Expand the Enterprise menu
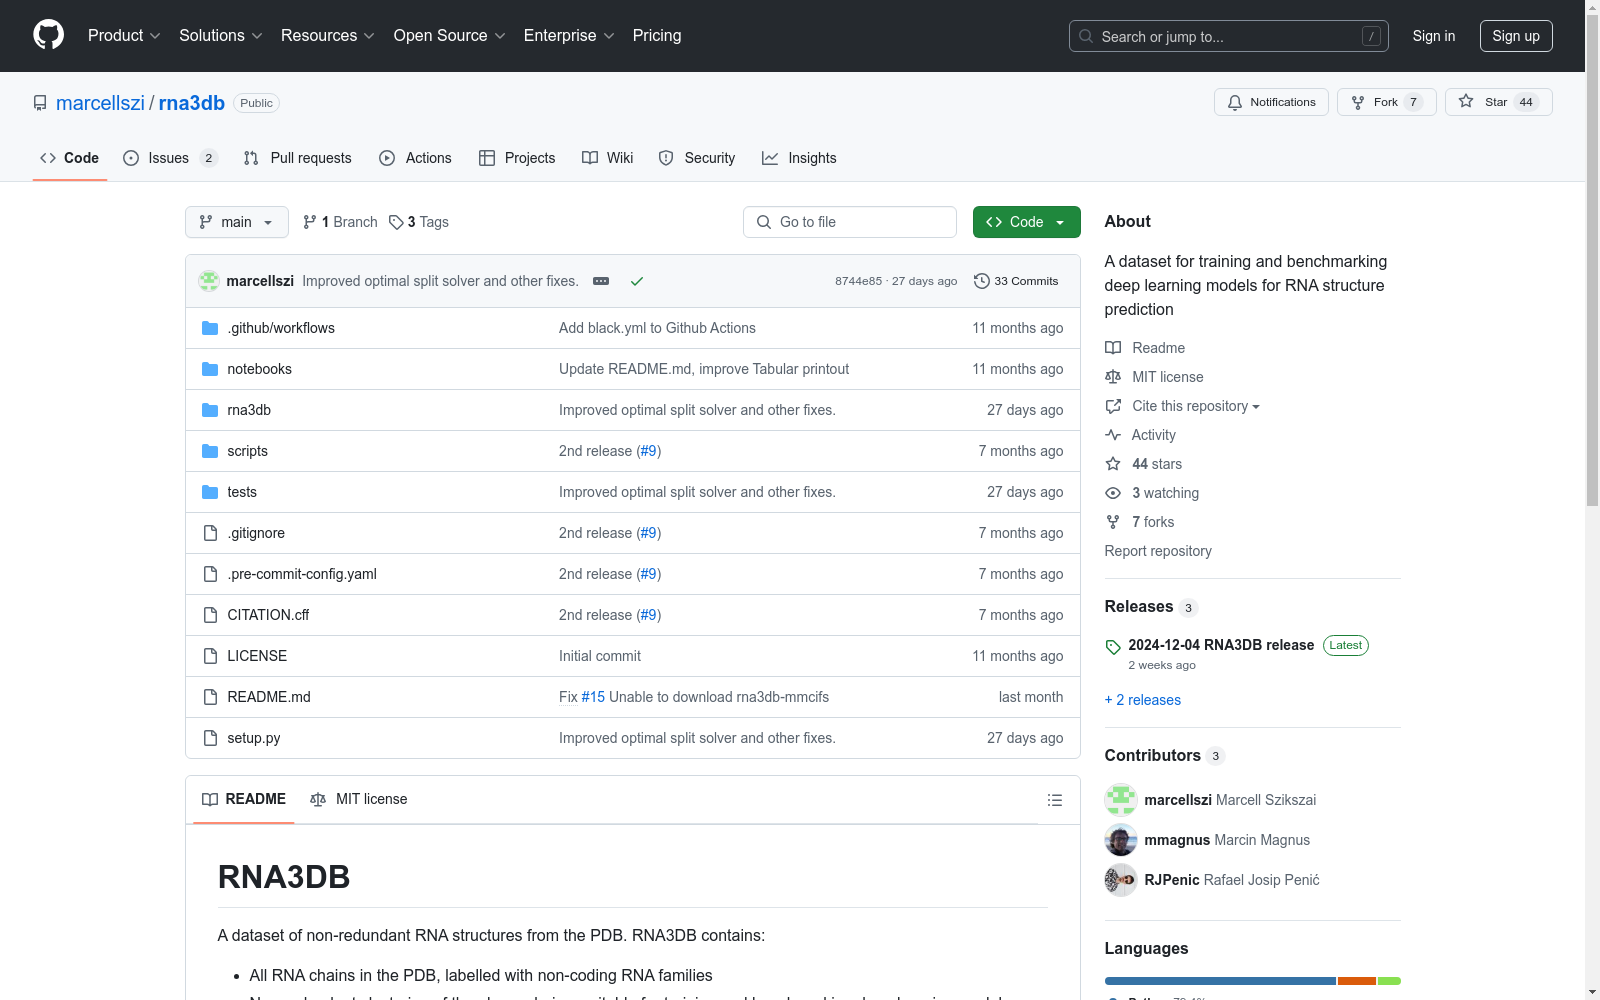 tap(569, 36)
